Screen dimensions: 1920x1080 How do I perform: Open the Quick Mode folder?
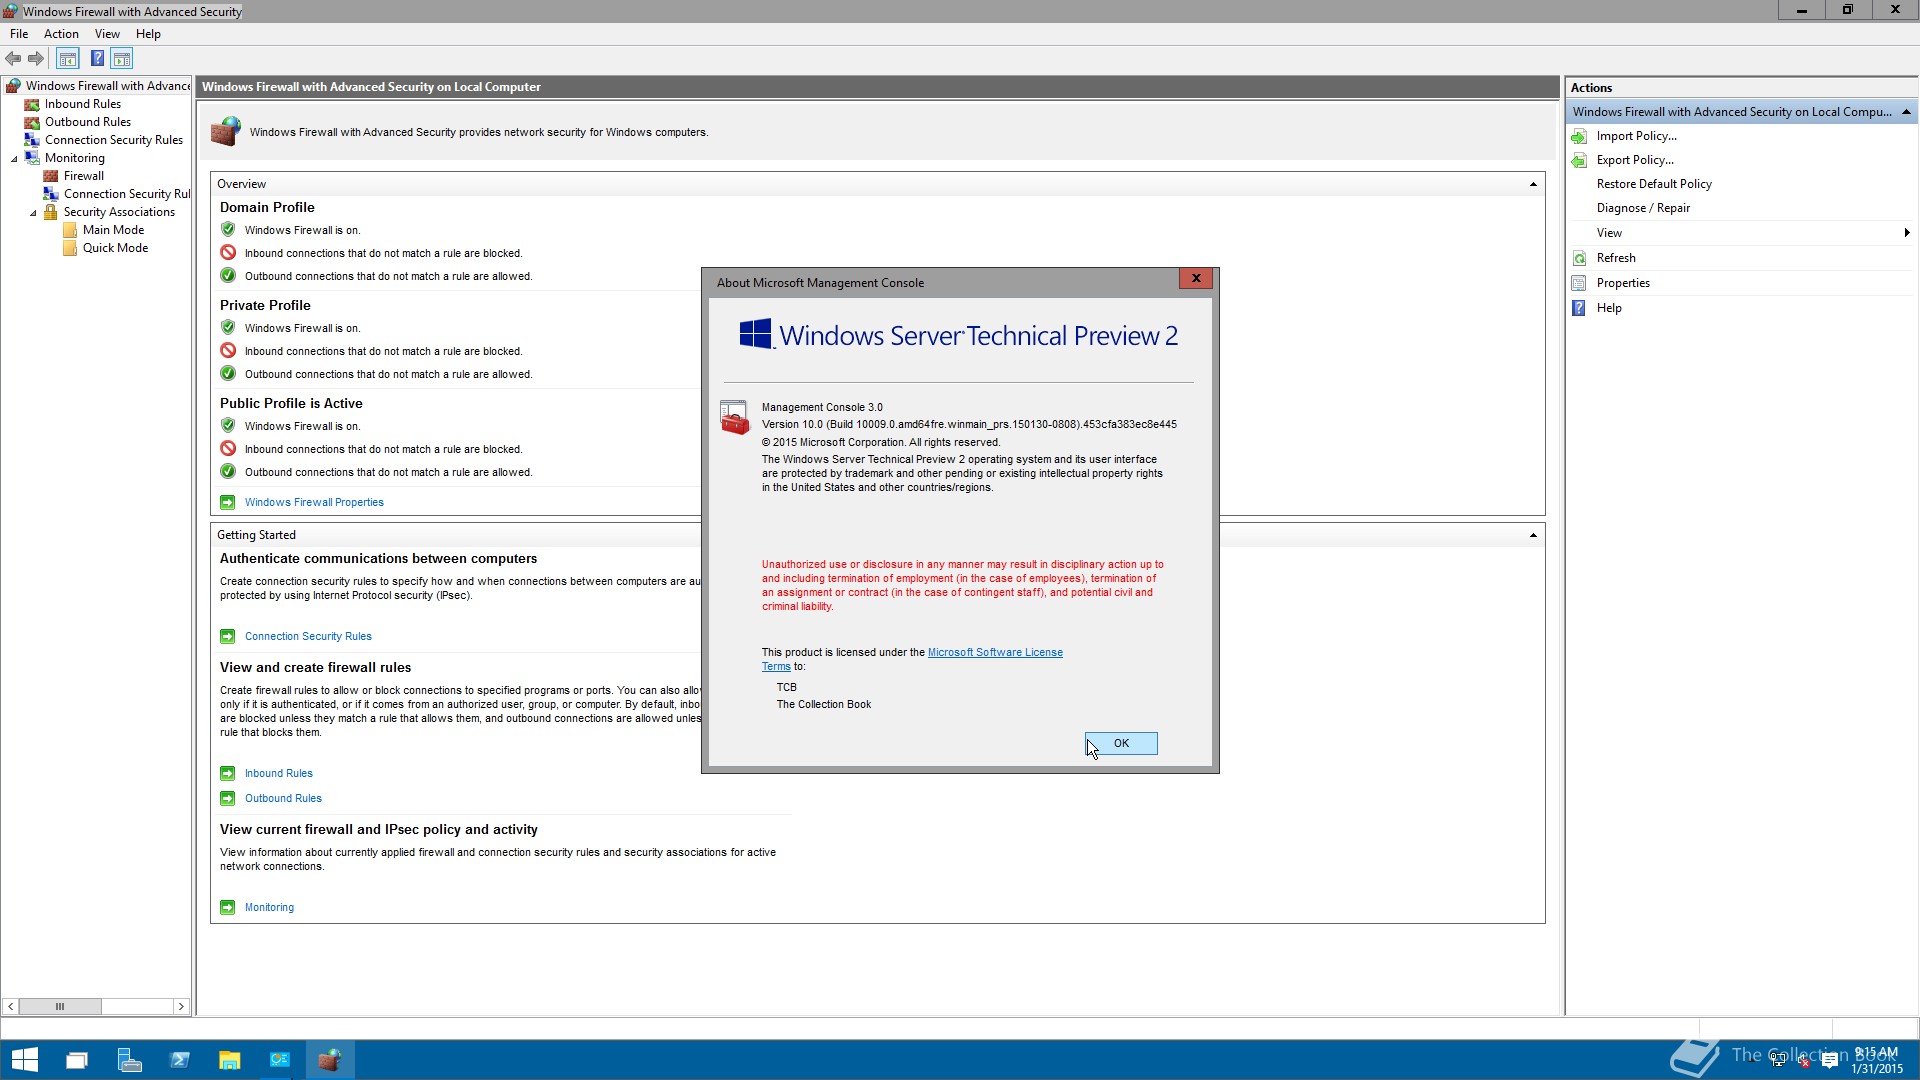coord(115,248)
